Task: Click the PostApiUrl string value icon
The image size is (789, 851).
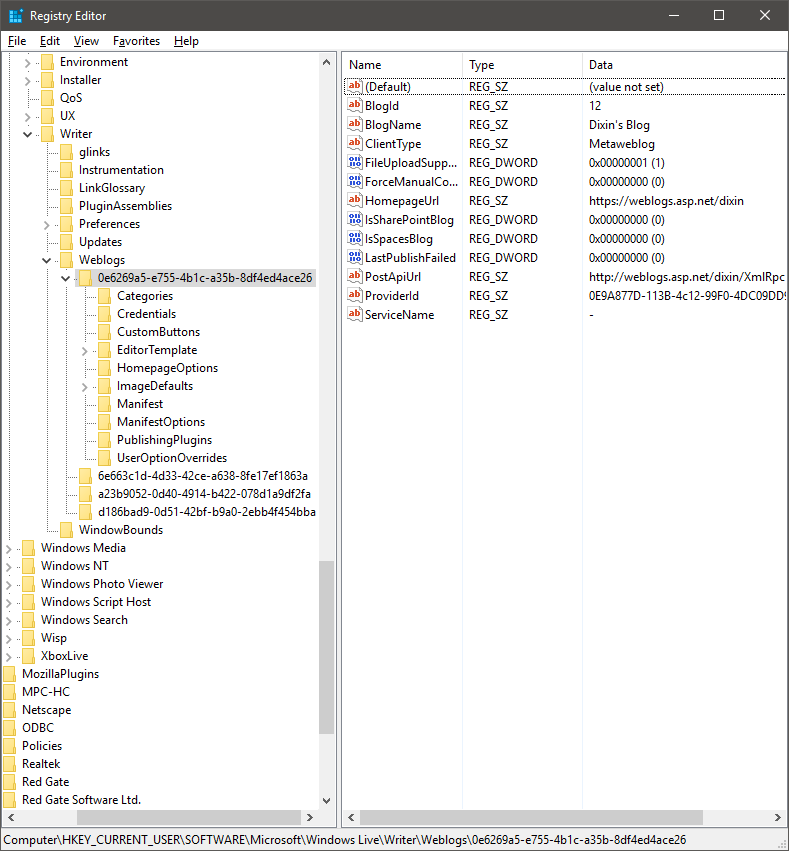Action: pyautogui.click(x=354, y=276)
